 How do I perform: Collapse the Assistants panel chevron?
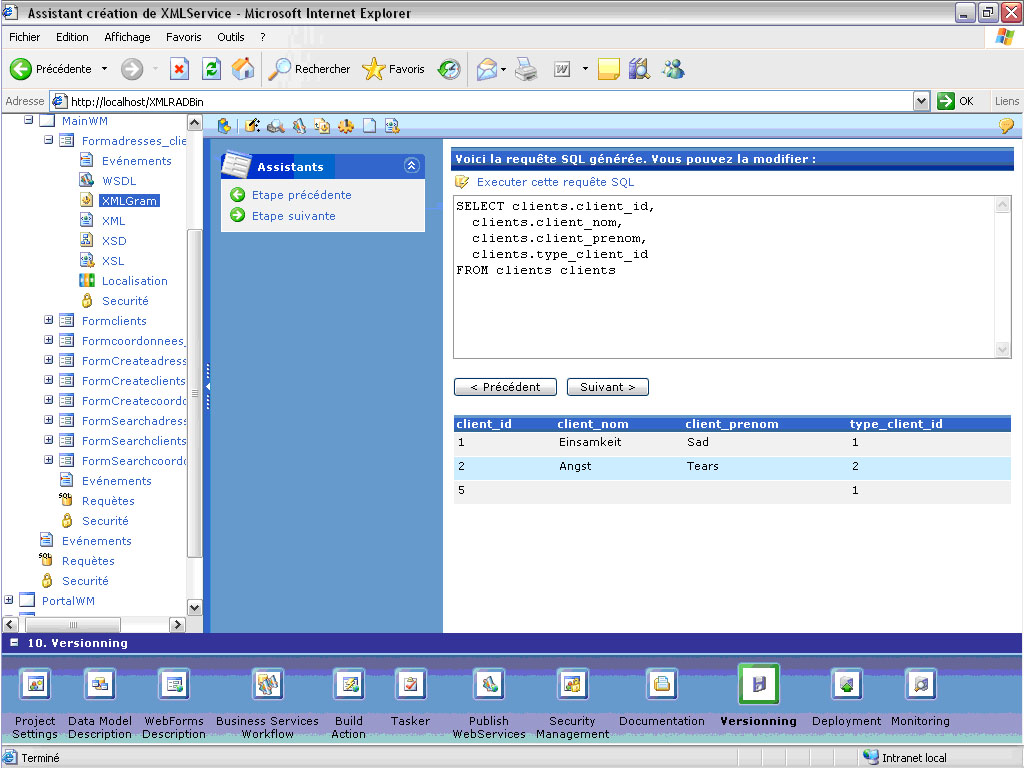point(410,166)
